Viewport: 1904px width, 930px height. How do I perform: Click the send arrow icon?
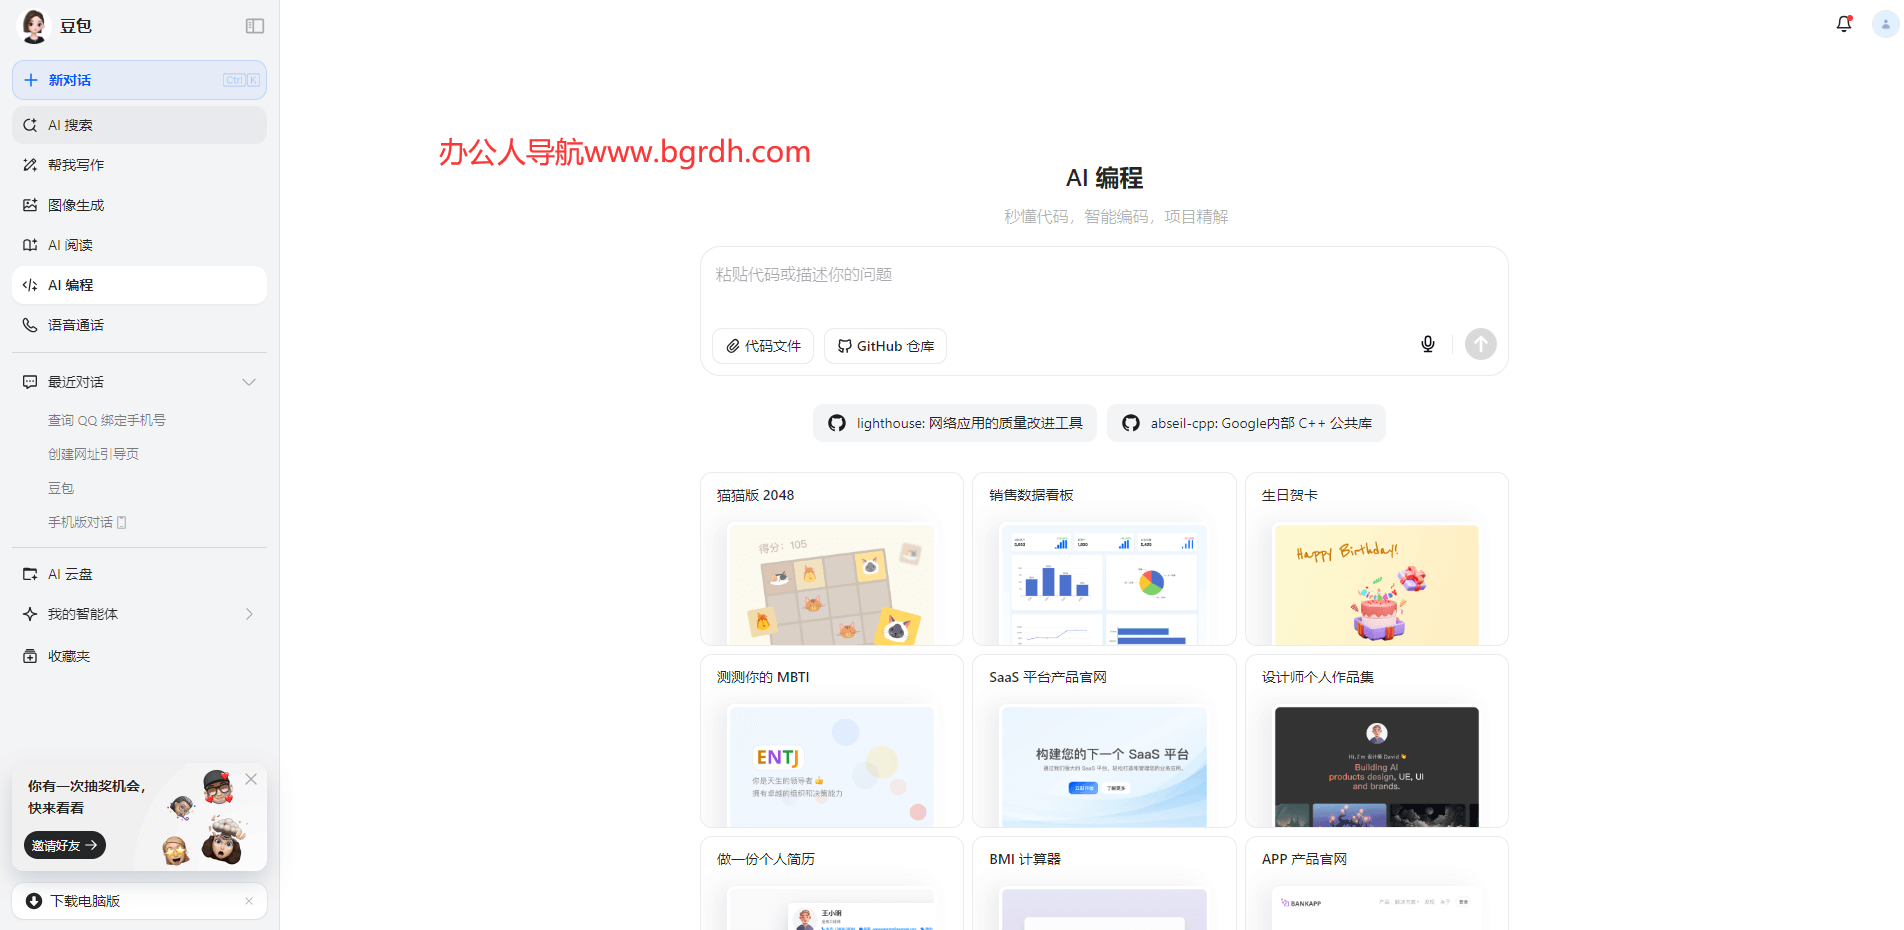pos(1480,344)
